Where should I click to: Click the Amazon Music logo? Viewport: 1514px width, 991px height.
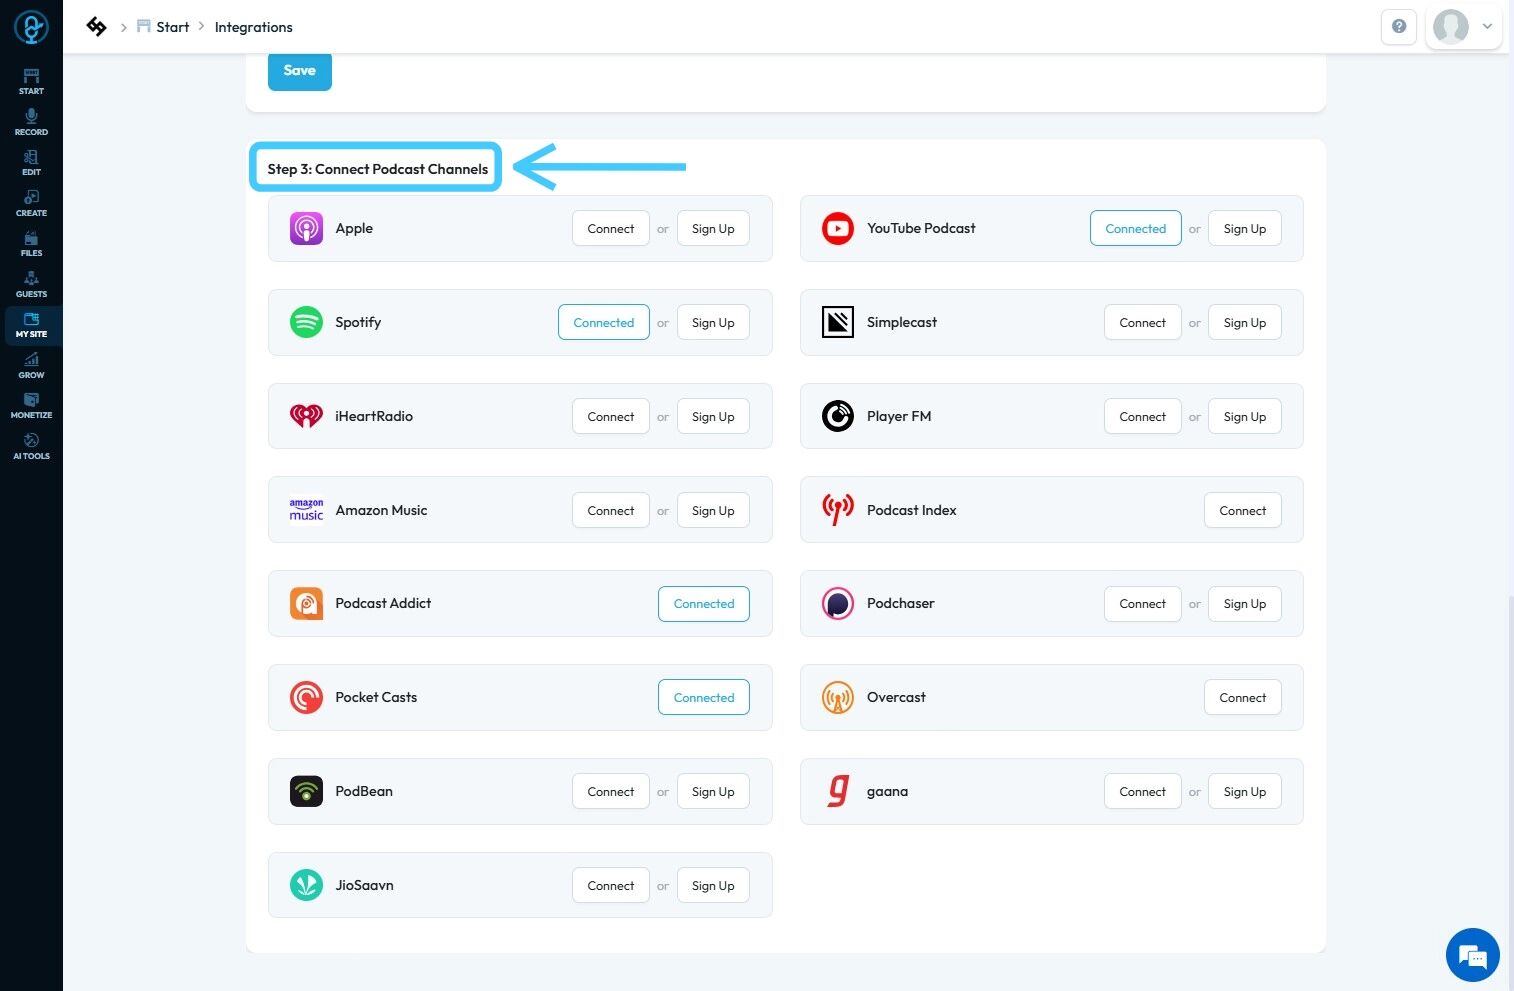(x=306, y=510)
